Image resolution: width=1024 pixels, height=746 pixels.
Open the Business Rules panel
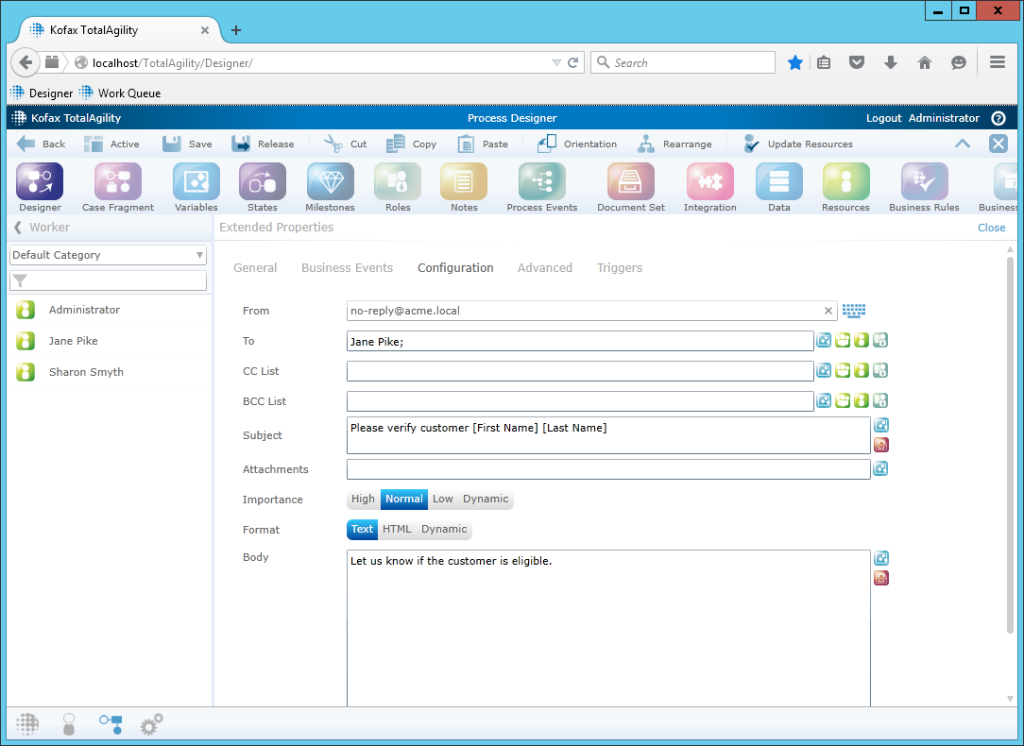pyautogui.click(x=922, y=186)
